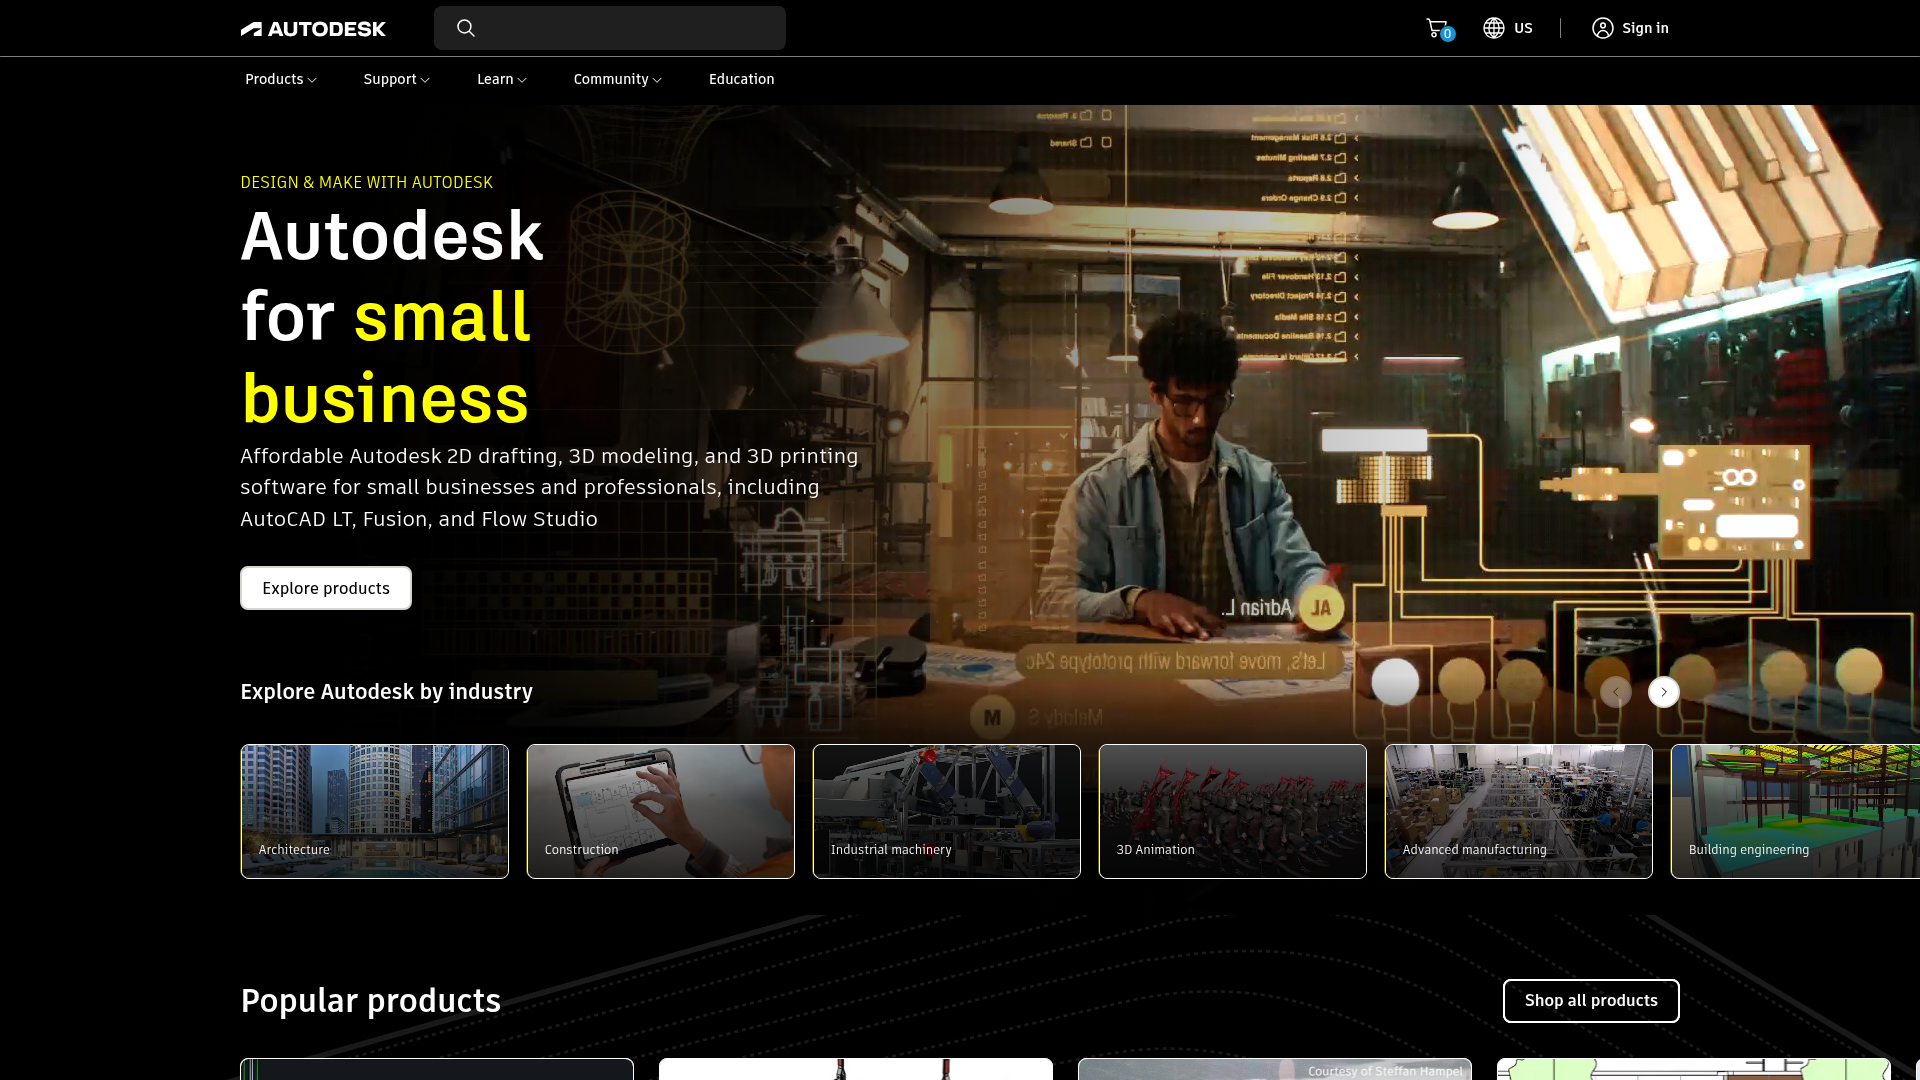Screen dimensions: 1920x1080
Task: Click the Popular products heading
Action: [371, 1001]
